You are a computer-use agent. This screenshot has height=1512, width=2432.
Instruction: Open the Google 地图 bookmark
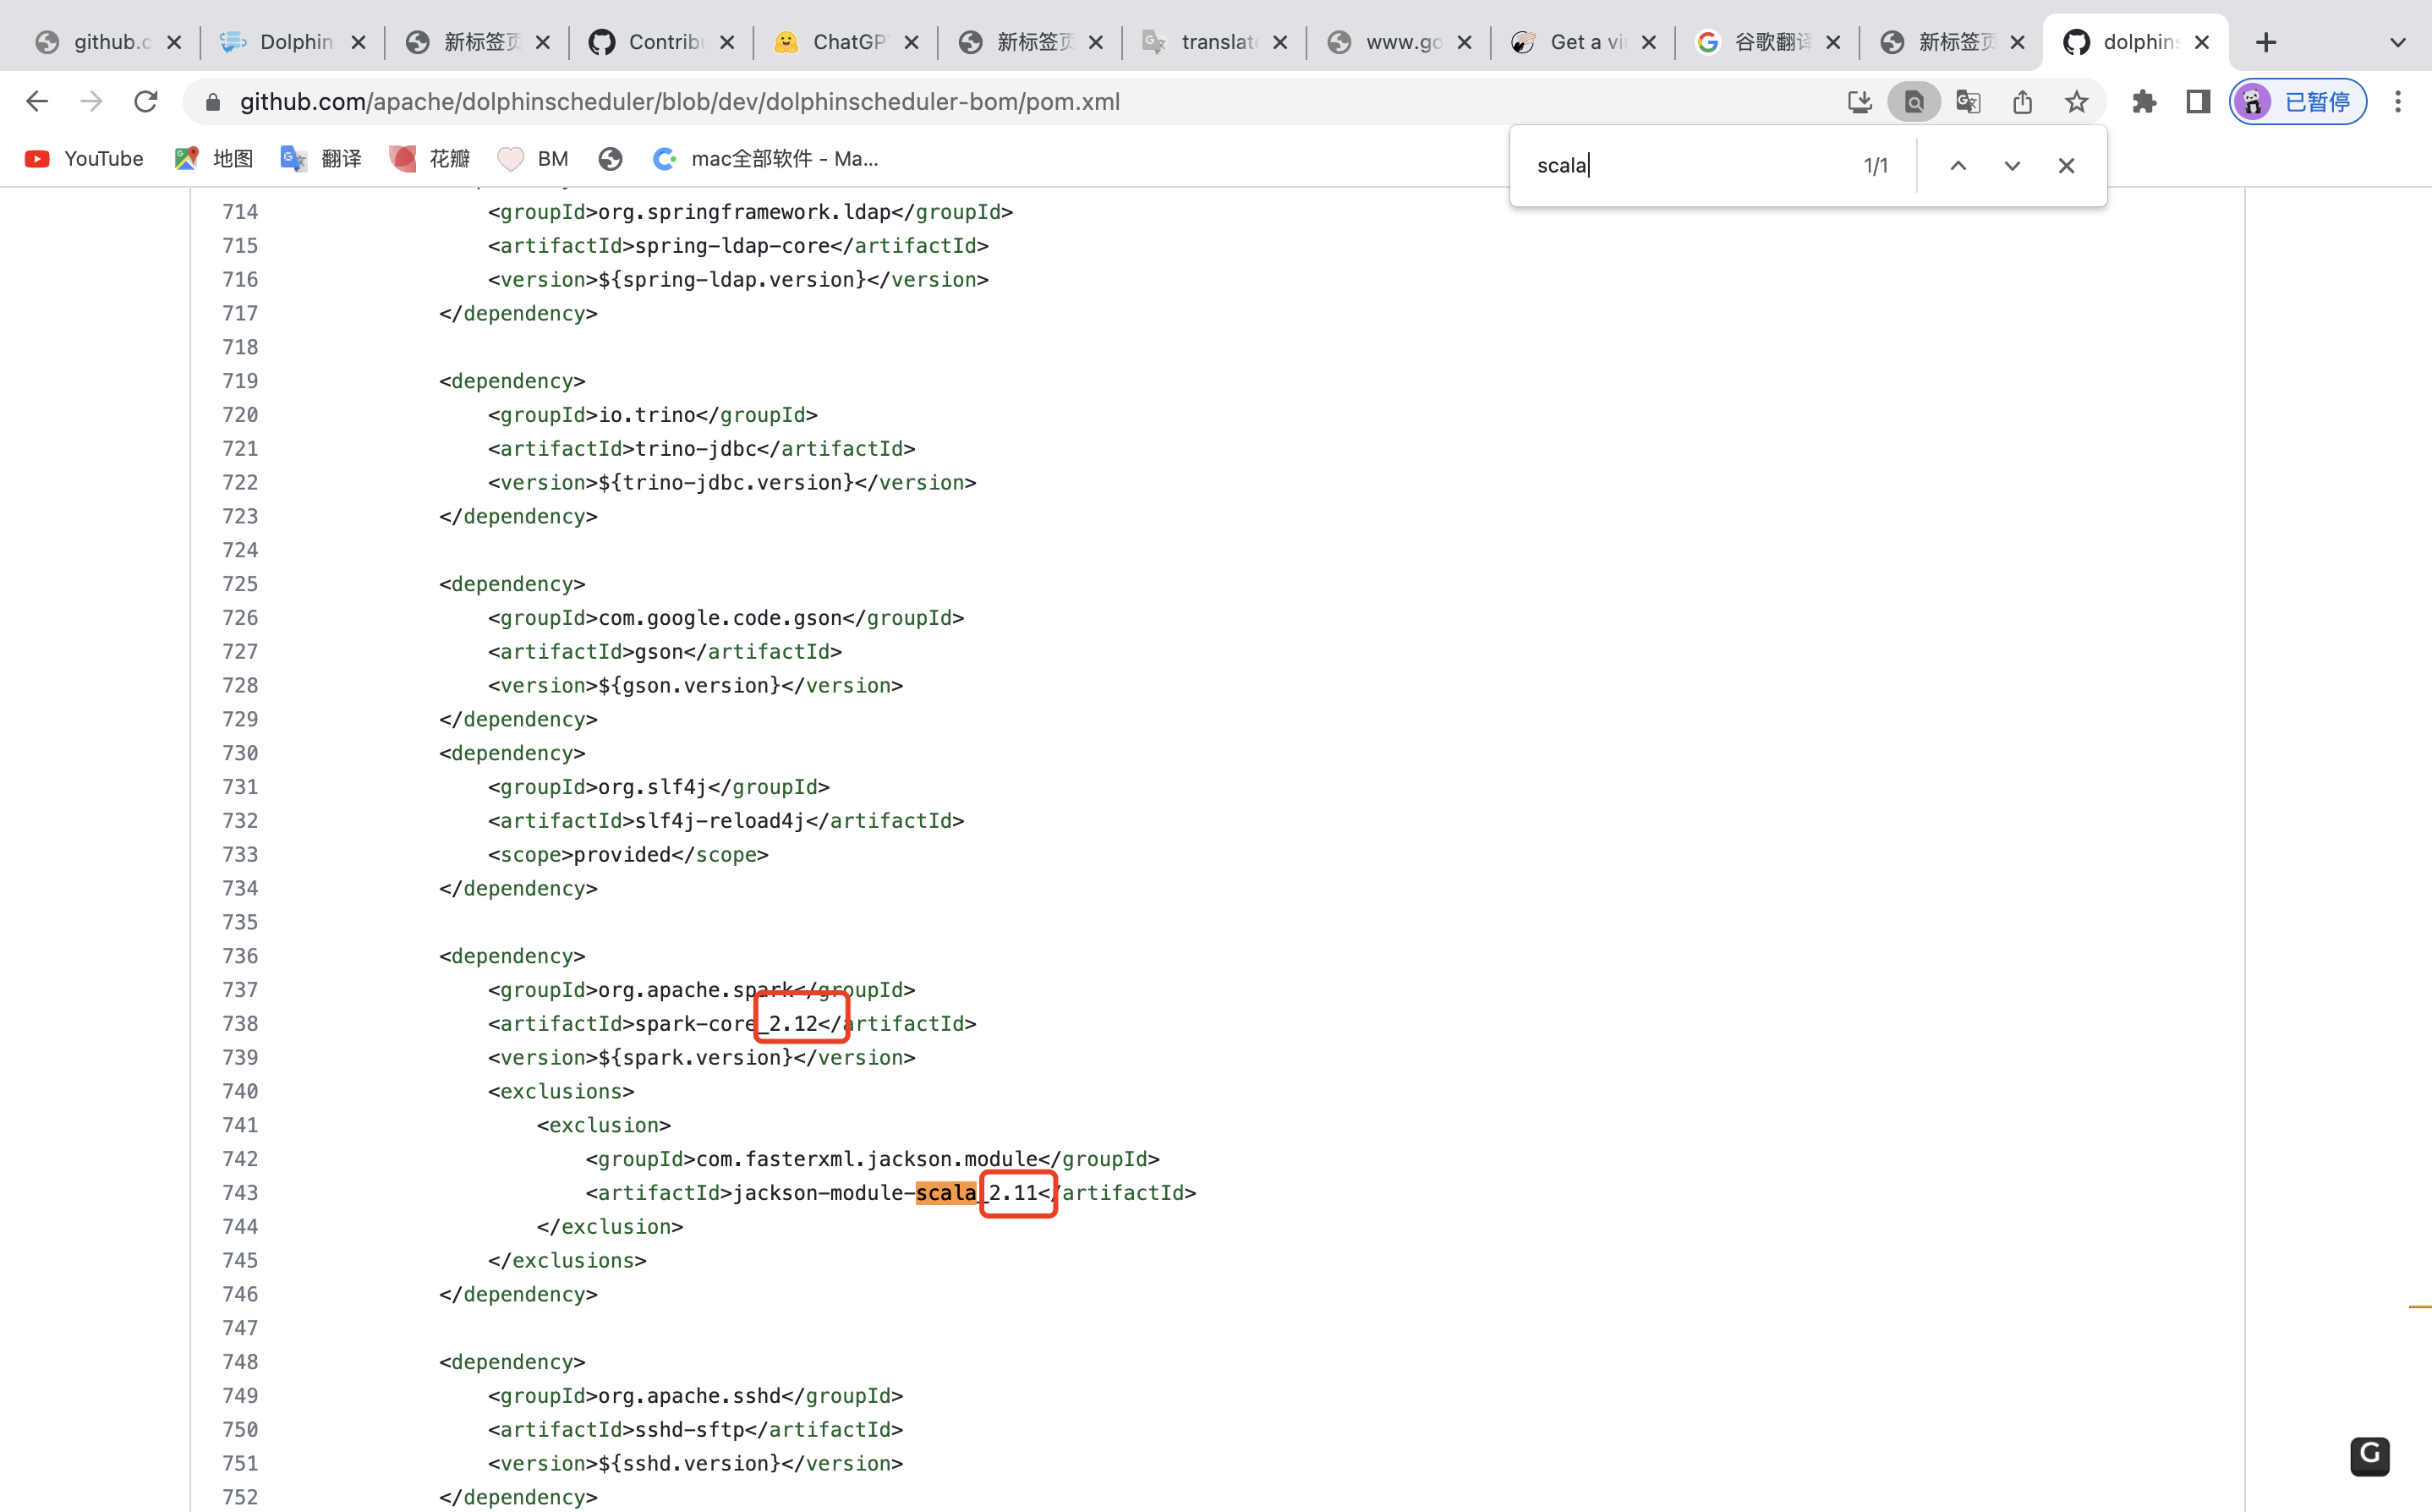point(211,158)
